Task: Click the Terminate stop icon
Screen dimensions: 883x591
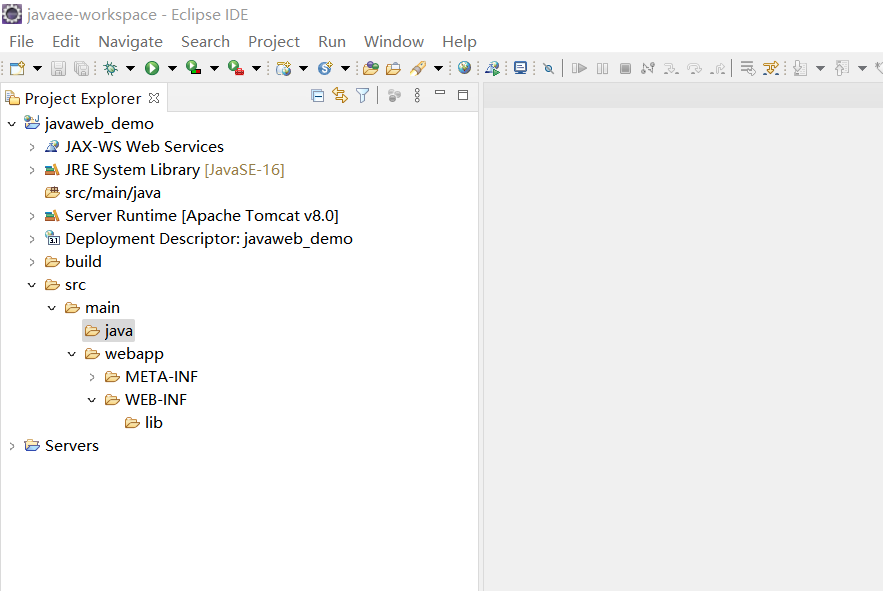Action: (x=625, y=68)
